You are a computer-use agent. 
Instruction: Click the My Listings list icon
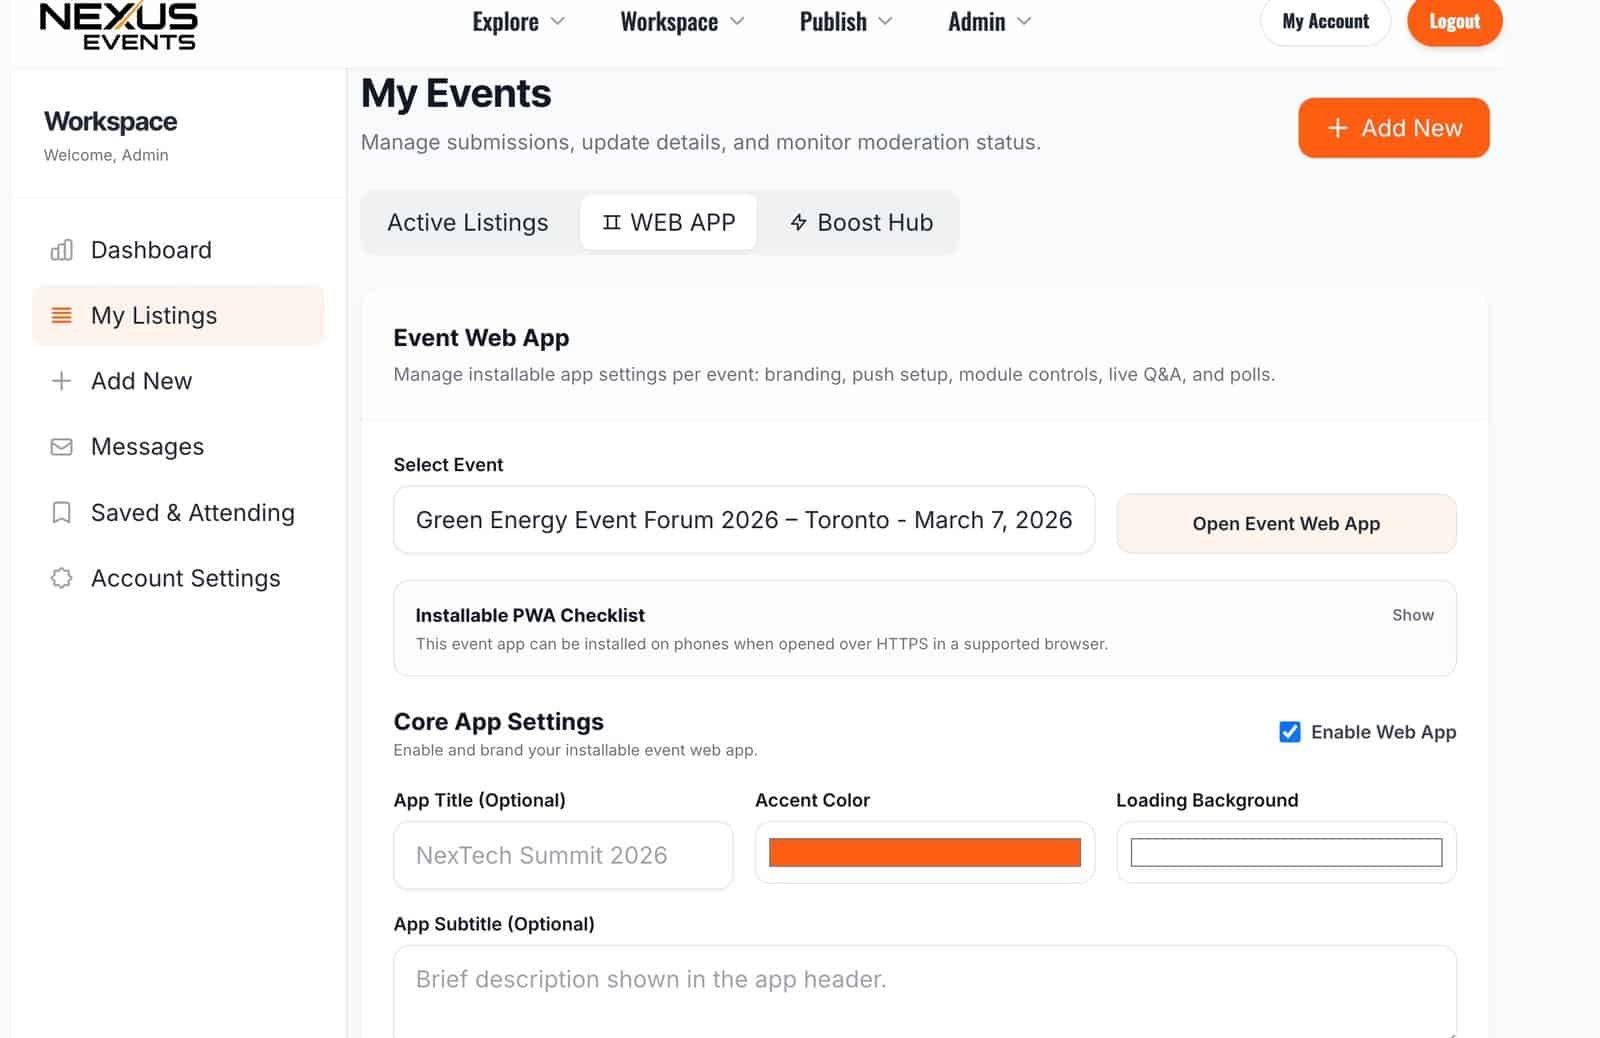point(61,314)
